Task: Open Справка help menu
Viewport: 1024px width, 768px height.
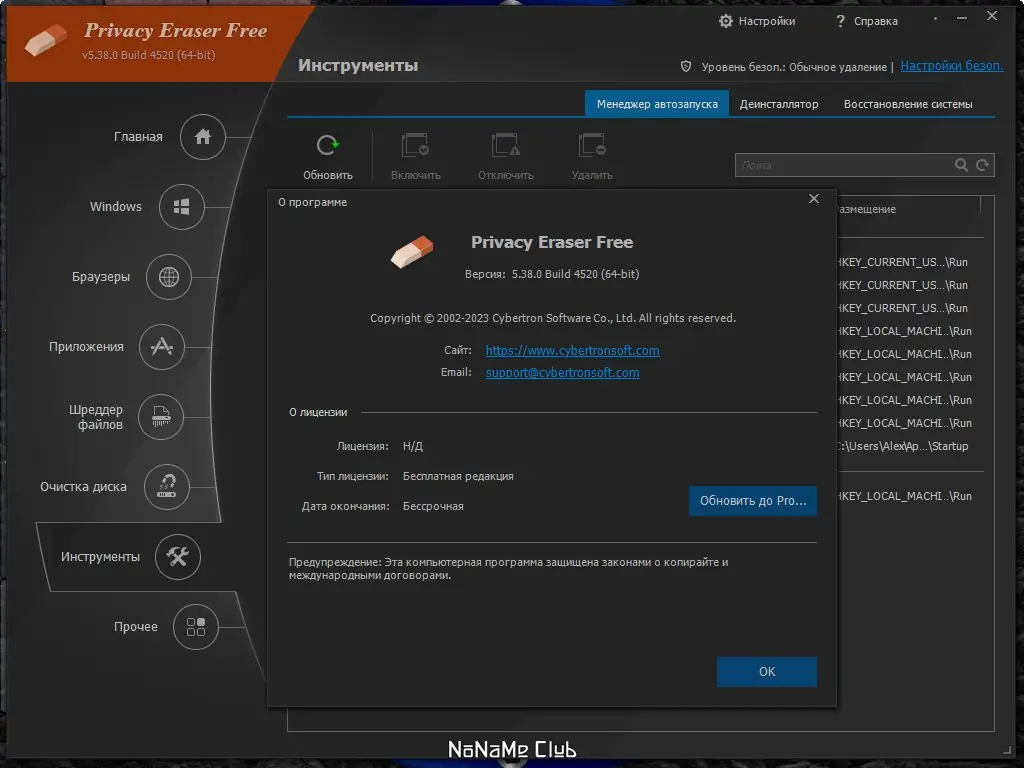Action: [867, 21]
